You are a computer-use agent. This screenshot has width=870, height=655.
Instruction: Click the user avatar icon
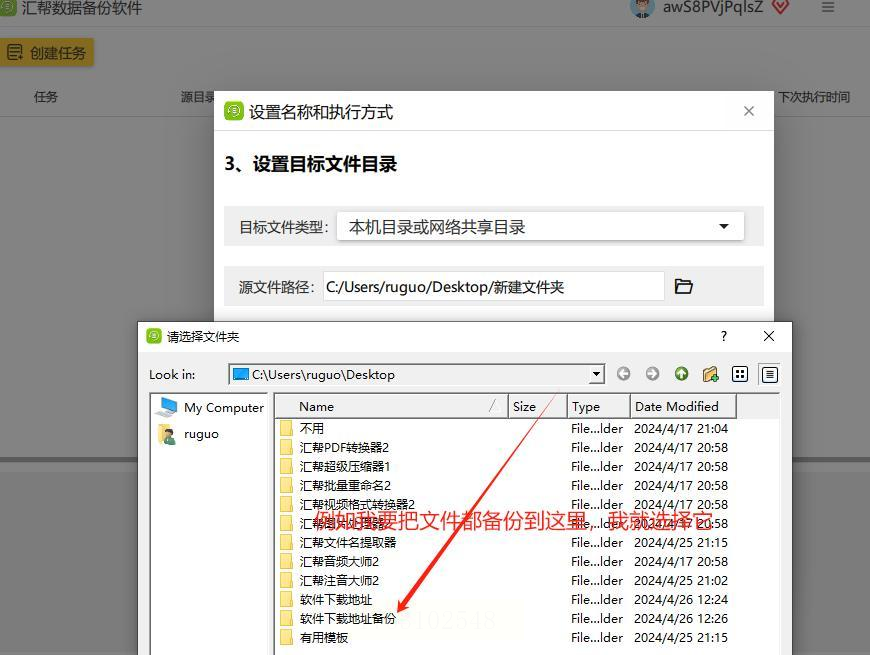(x=643, y=8)
